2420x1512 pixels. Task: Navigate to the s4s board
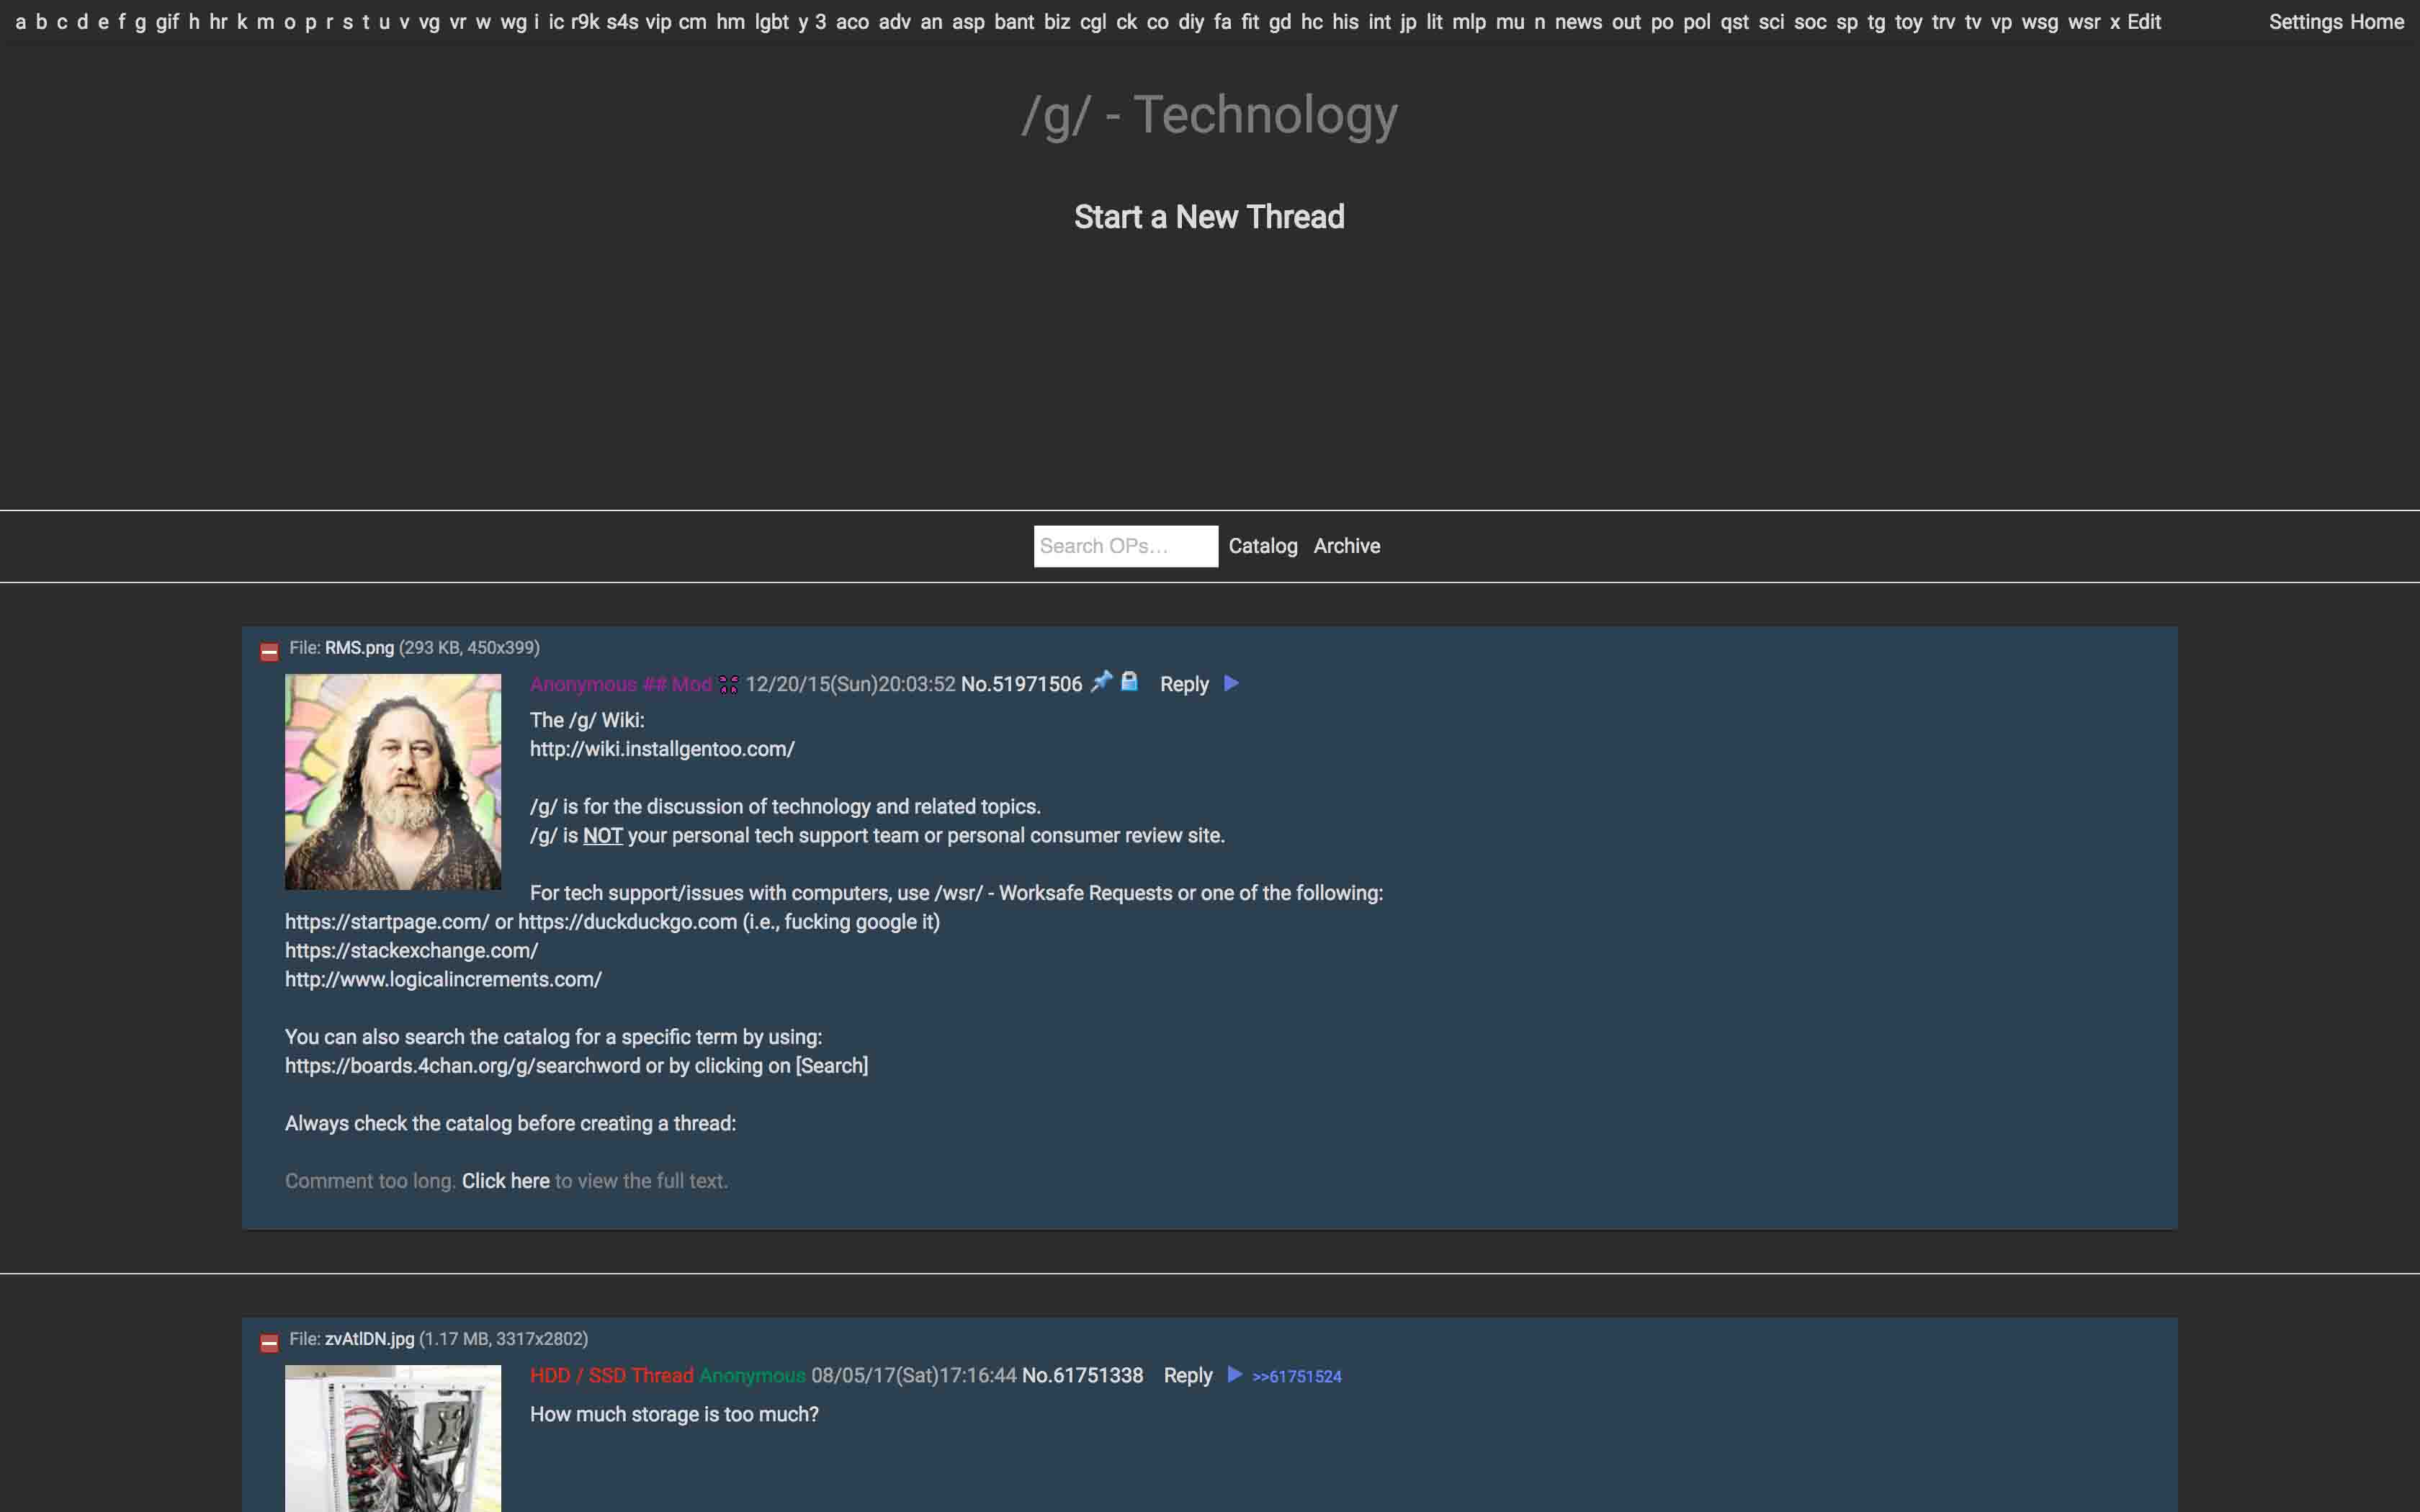click(622, 22)
